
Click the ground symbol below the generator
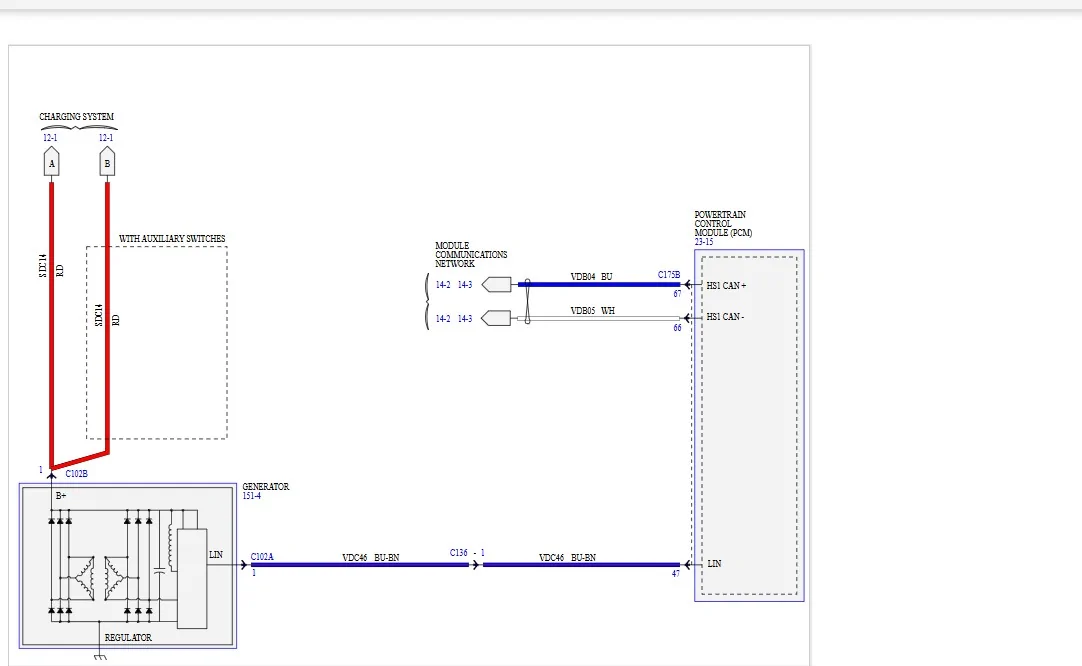pyautogui.click(x=100, y=656)
